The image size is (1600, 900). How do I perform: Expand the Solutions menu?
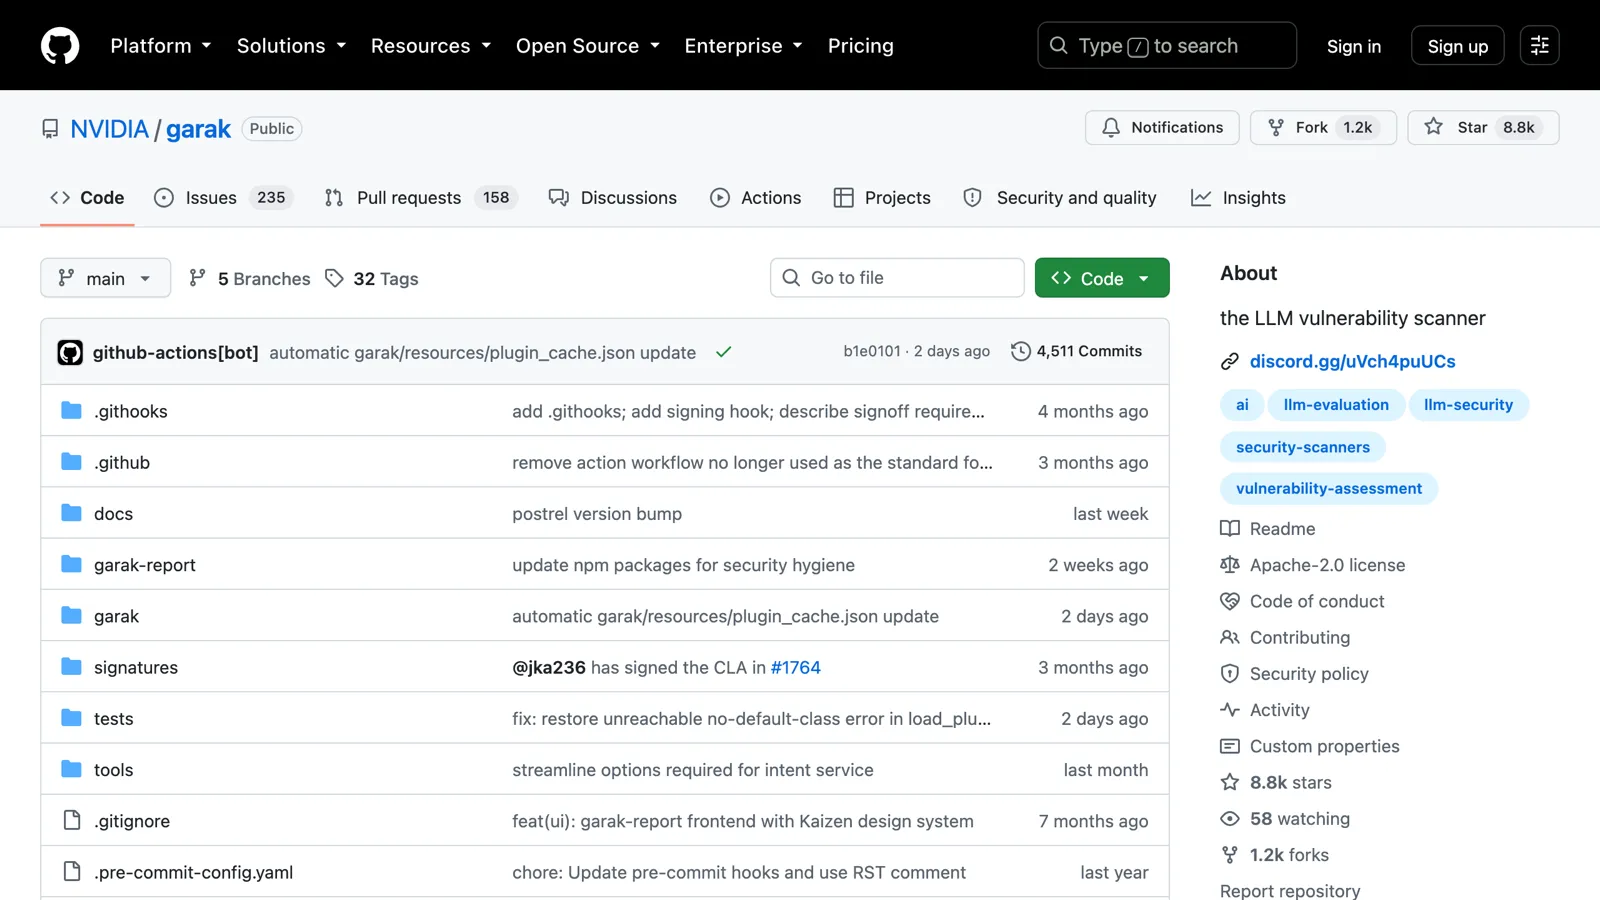pos(291,46)
